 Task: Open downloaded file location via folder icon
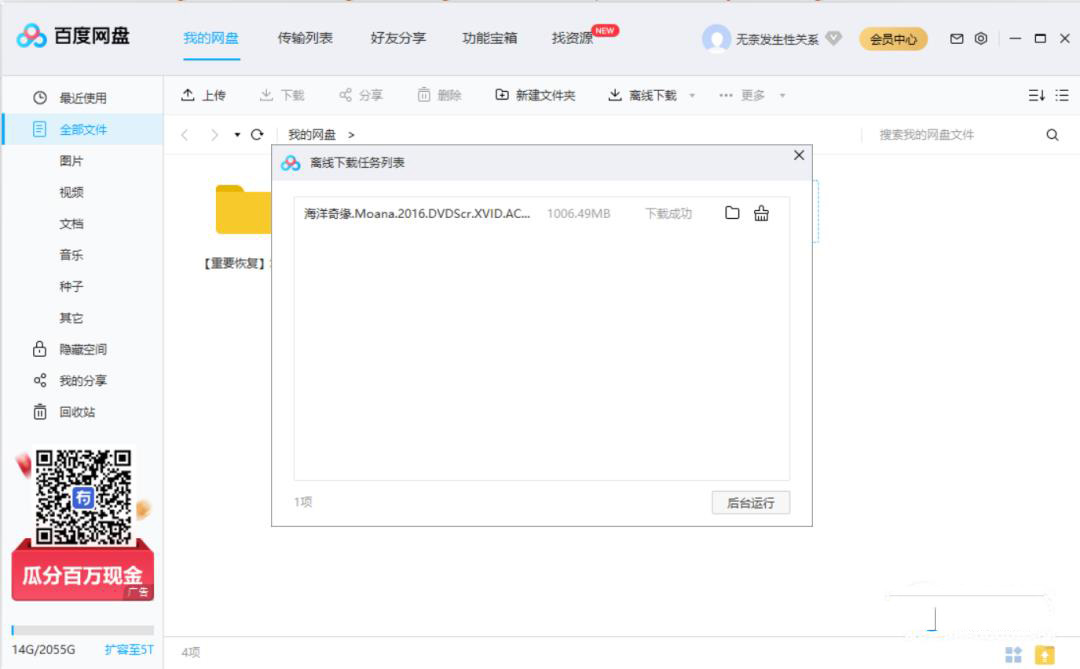733,213
